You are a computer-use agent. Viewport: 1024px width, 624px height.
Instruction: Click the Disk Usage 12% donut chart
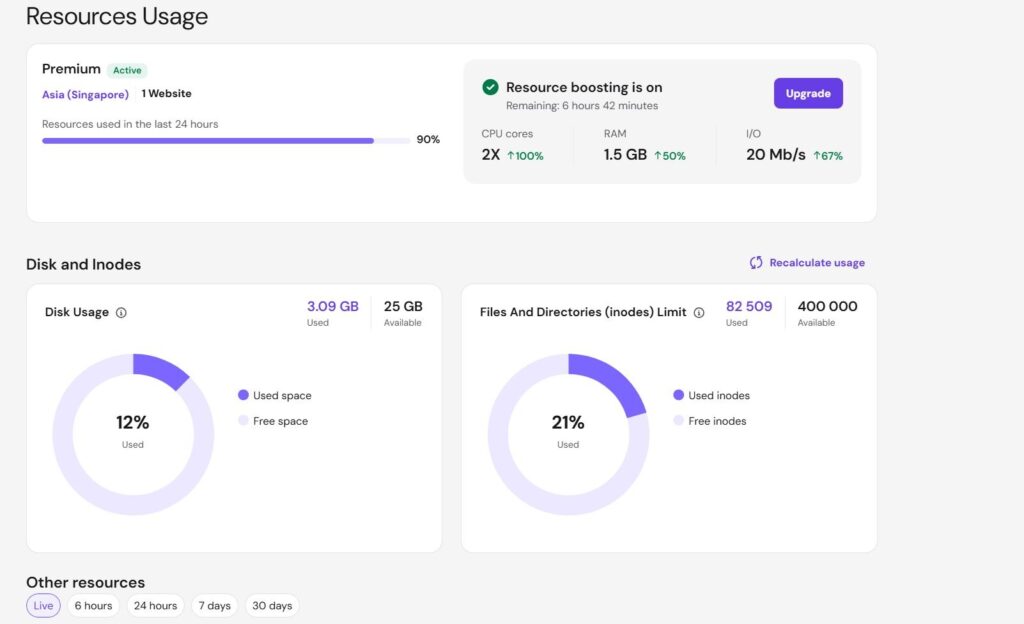click(x=133, y=434)
